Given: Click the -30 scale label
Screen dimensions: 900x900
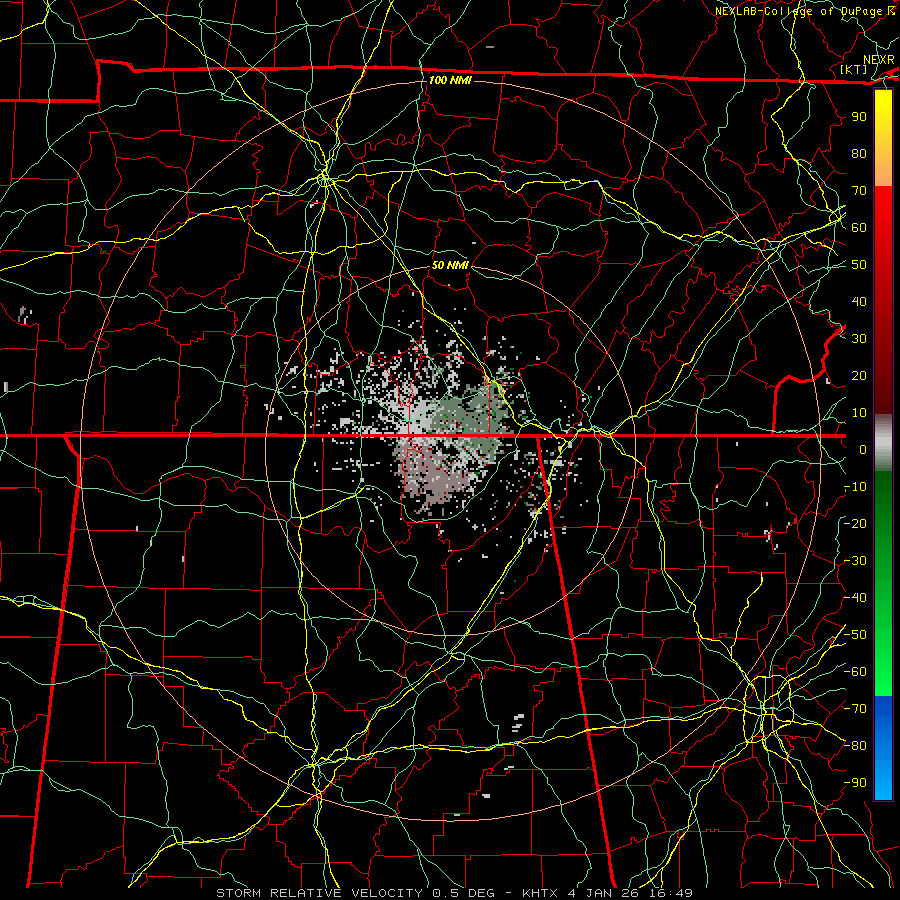Looking at the screenshot, I should (x=856, y=561).
